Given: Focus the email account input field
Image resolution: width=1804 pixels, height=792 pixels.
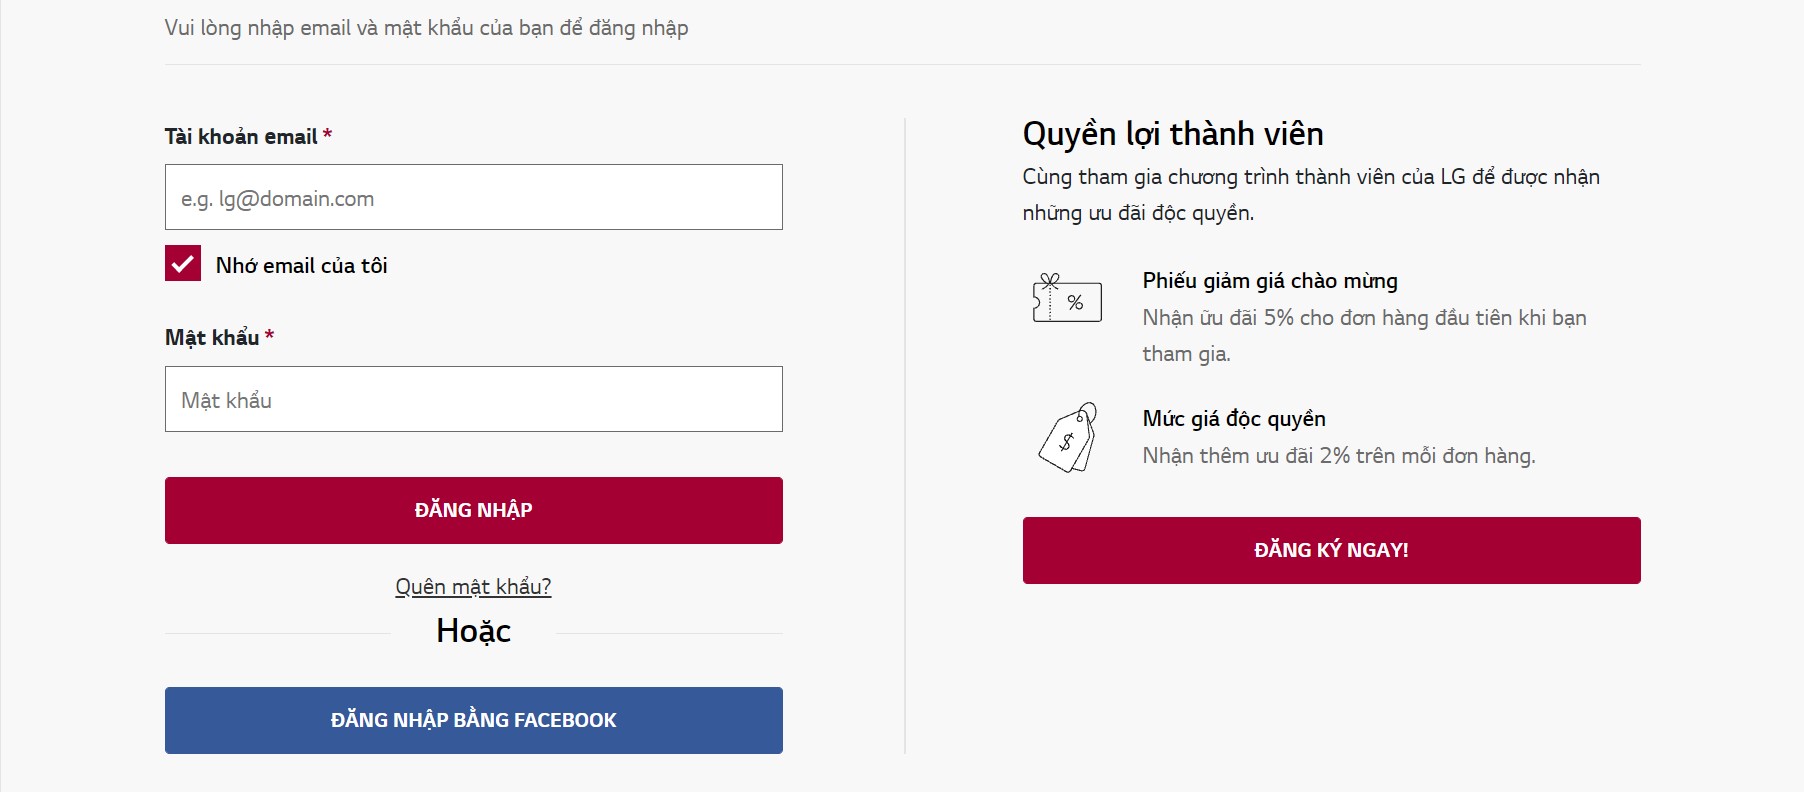Looking at the screenshot, I should point(474,197).
